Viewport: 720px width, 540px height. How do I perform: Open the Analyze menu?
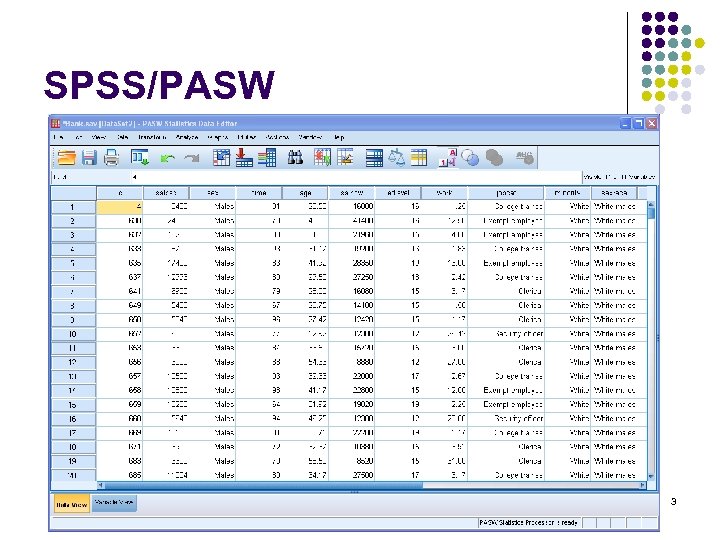pyautogui.click(x=187, y=137)
